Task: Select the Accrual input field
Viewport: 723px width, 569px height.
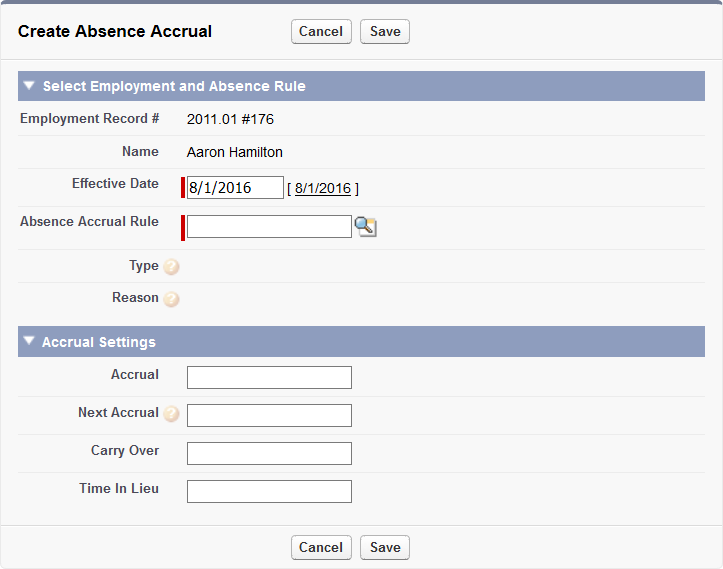Action: pos(269,377)
